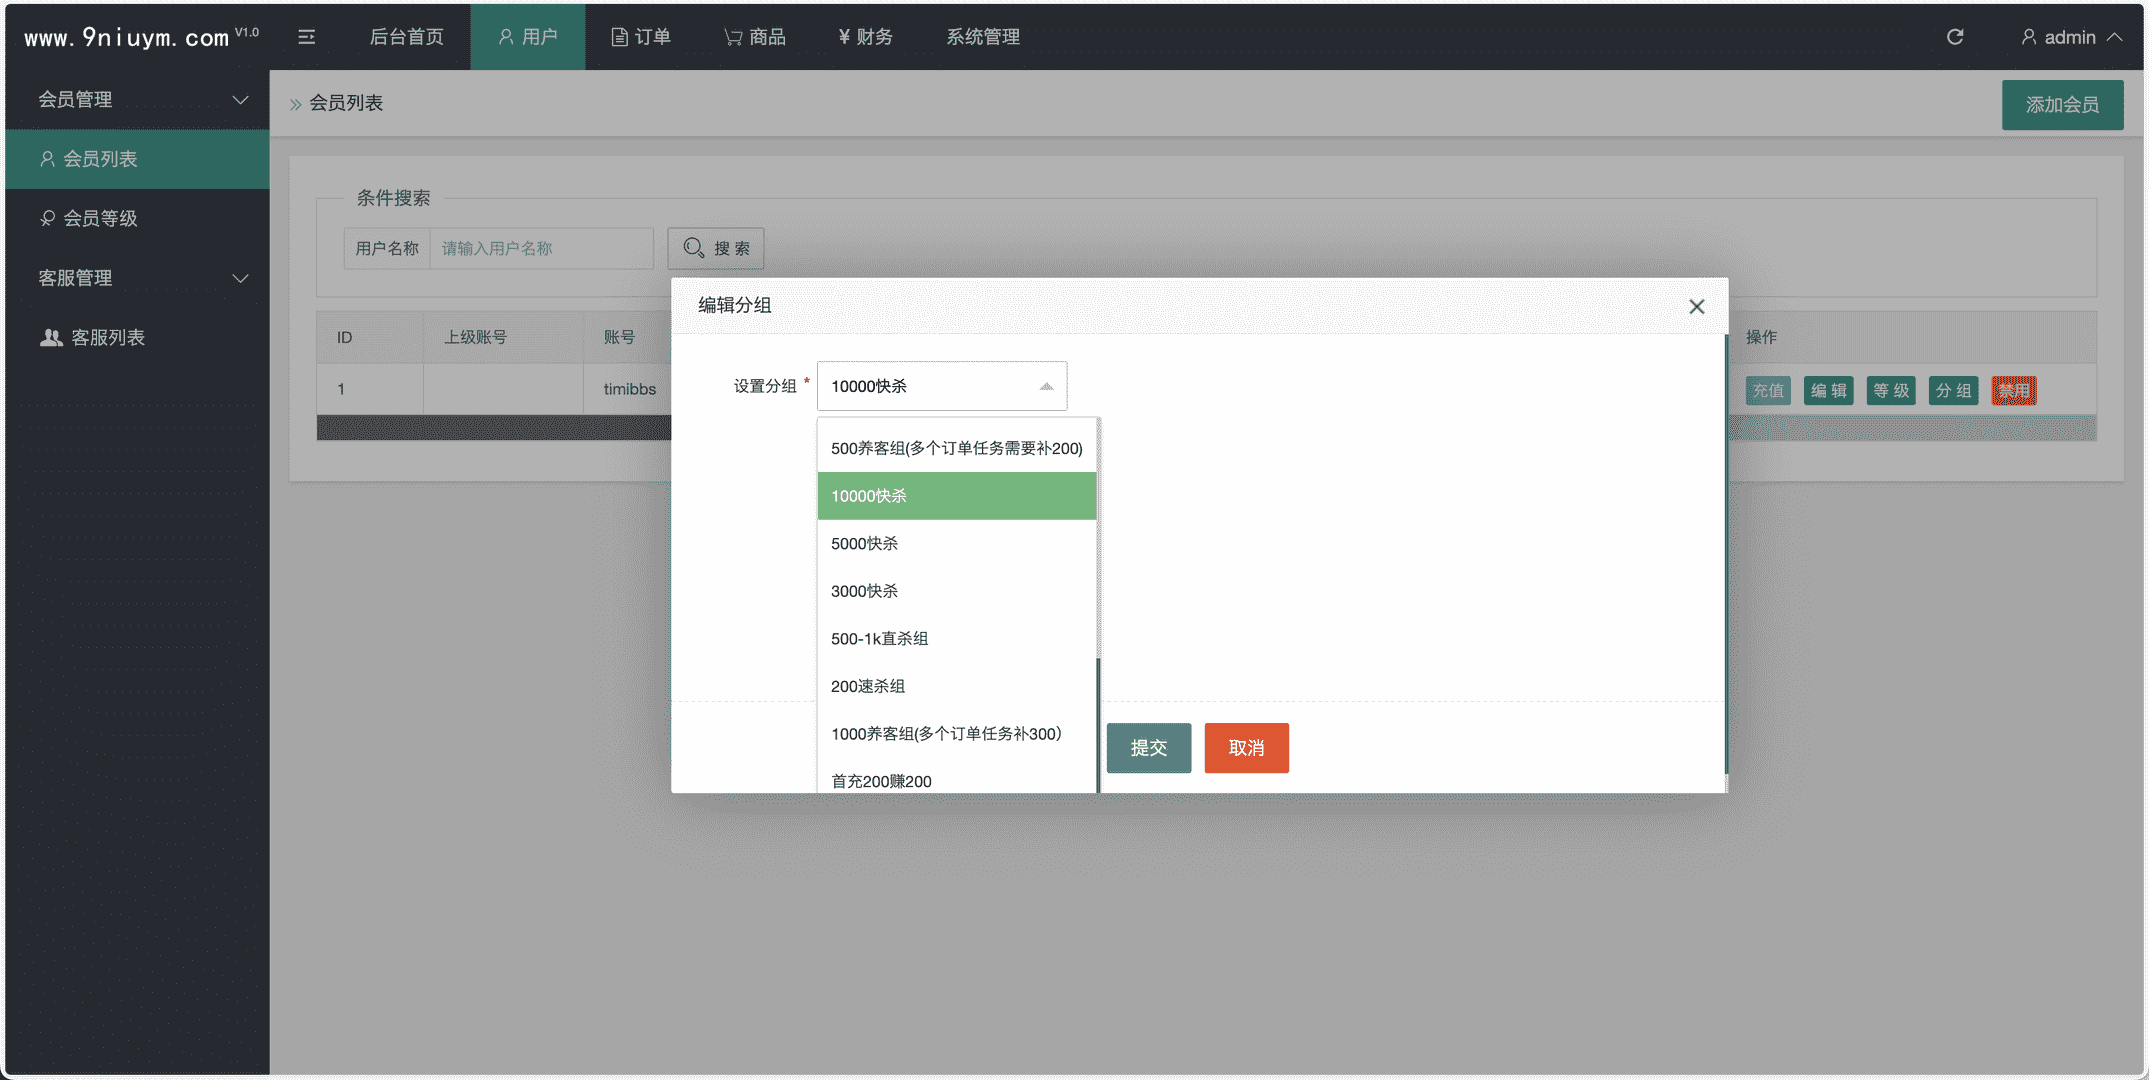Click the magnifier icon in search button
Screen dimensions: 2149x1080
[x=693, y=247]
